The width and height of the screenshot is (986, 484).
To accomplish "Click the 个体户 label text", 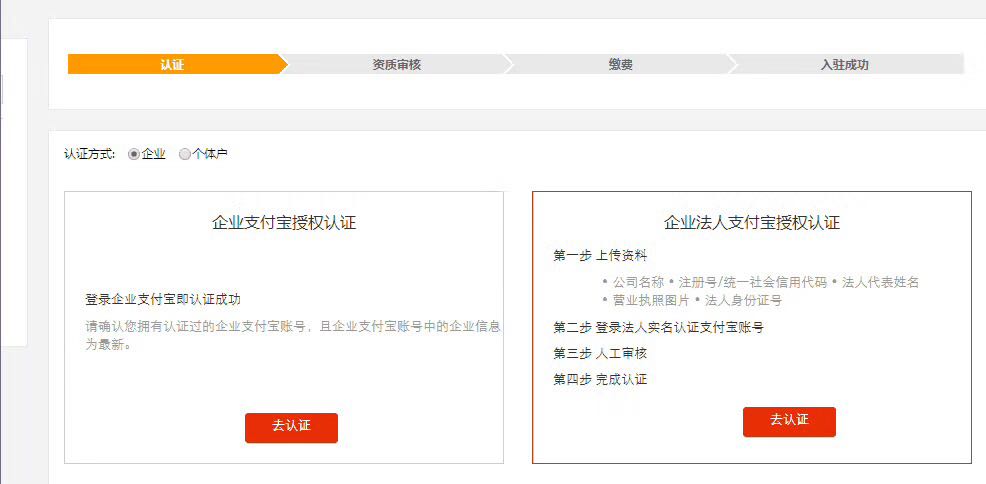I will coord(209,154).
